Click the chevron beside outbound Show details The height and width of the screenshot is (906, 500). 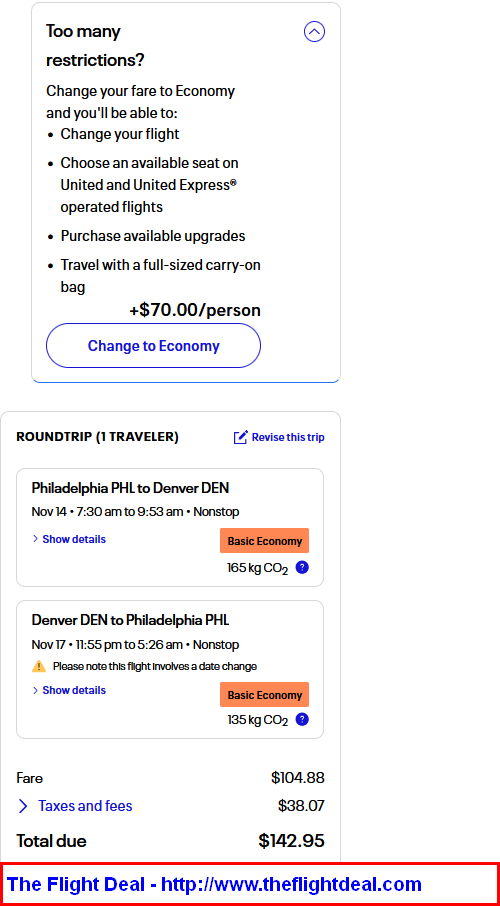pos(35,539)
